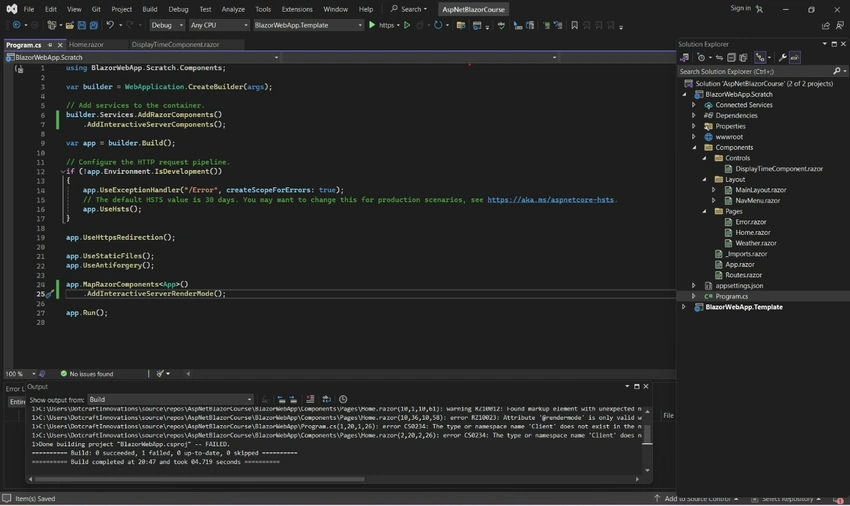Image resolution: width=850 pixels, height=506 pixels.
Task: Click the Undo arrow icon
Action: coord(110,25)
